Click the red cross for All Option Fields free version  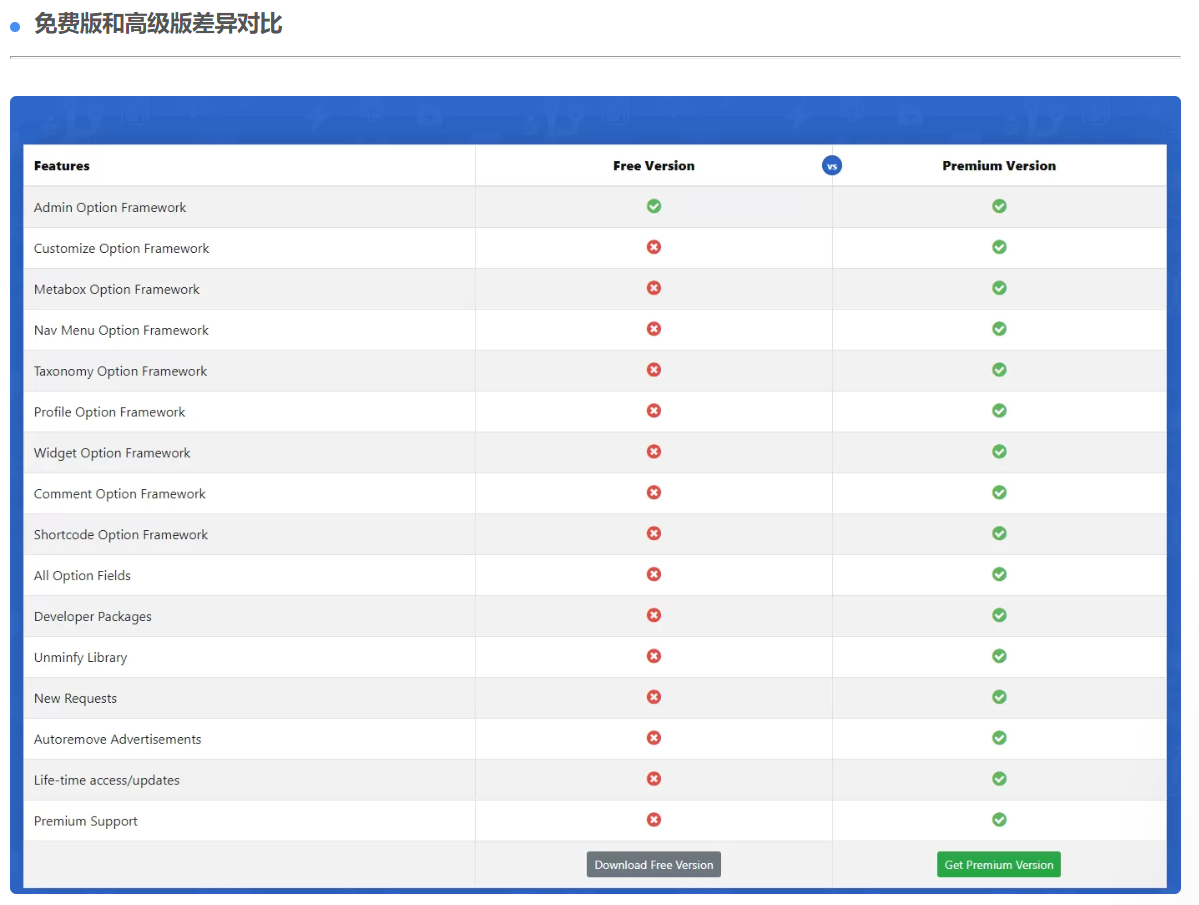[x=654, y=574]
